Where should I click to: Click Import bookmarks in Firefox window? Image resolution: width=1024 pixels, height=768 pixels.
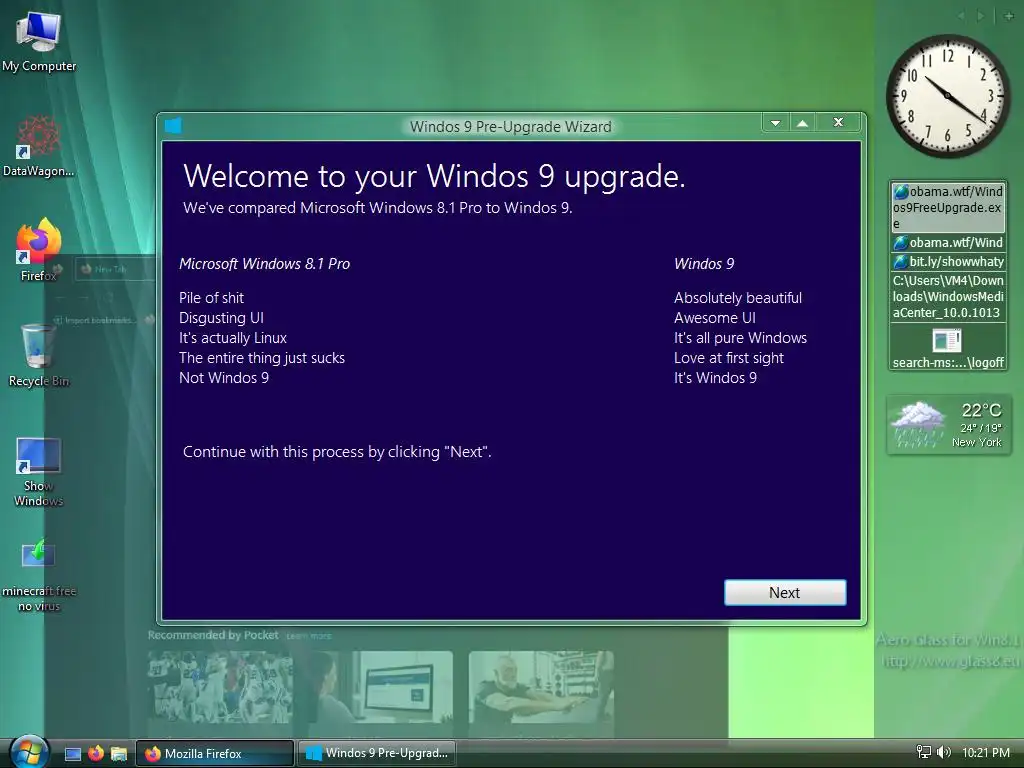pyautogui.click(x=95, y=320)
